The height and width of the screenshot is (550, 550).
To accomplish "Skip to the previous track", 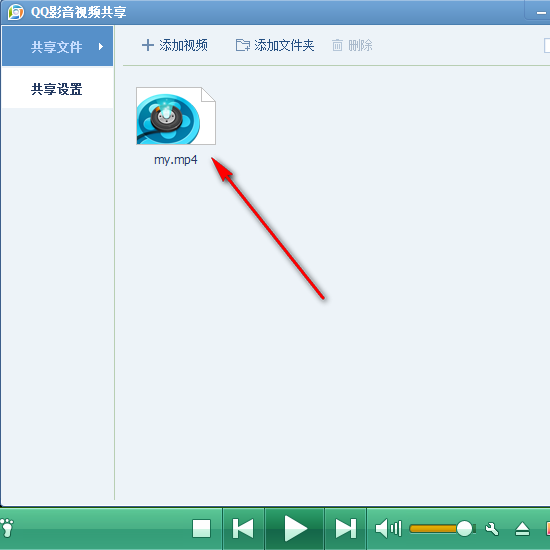I will pos(243,528).
